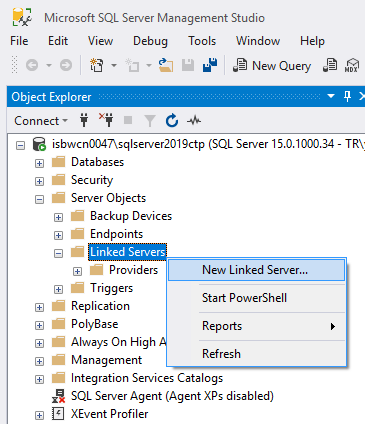Expand the Databases folder
Image resolution: width=365 pixels, height=424 pixels.
39,163
